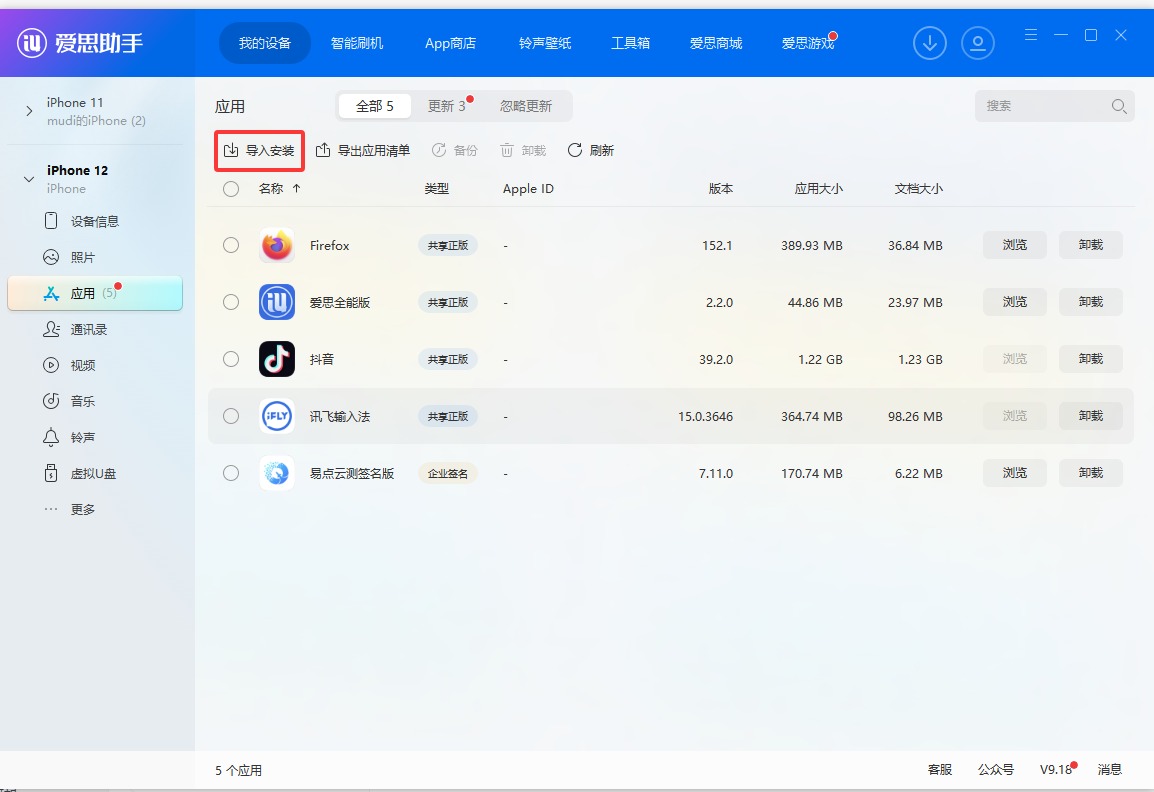Click the 设备信息 phone icon in sidebar
The width and height of the screenshot is (1154, 792).
point(51,221)
